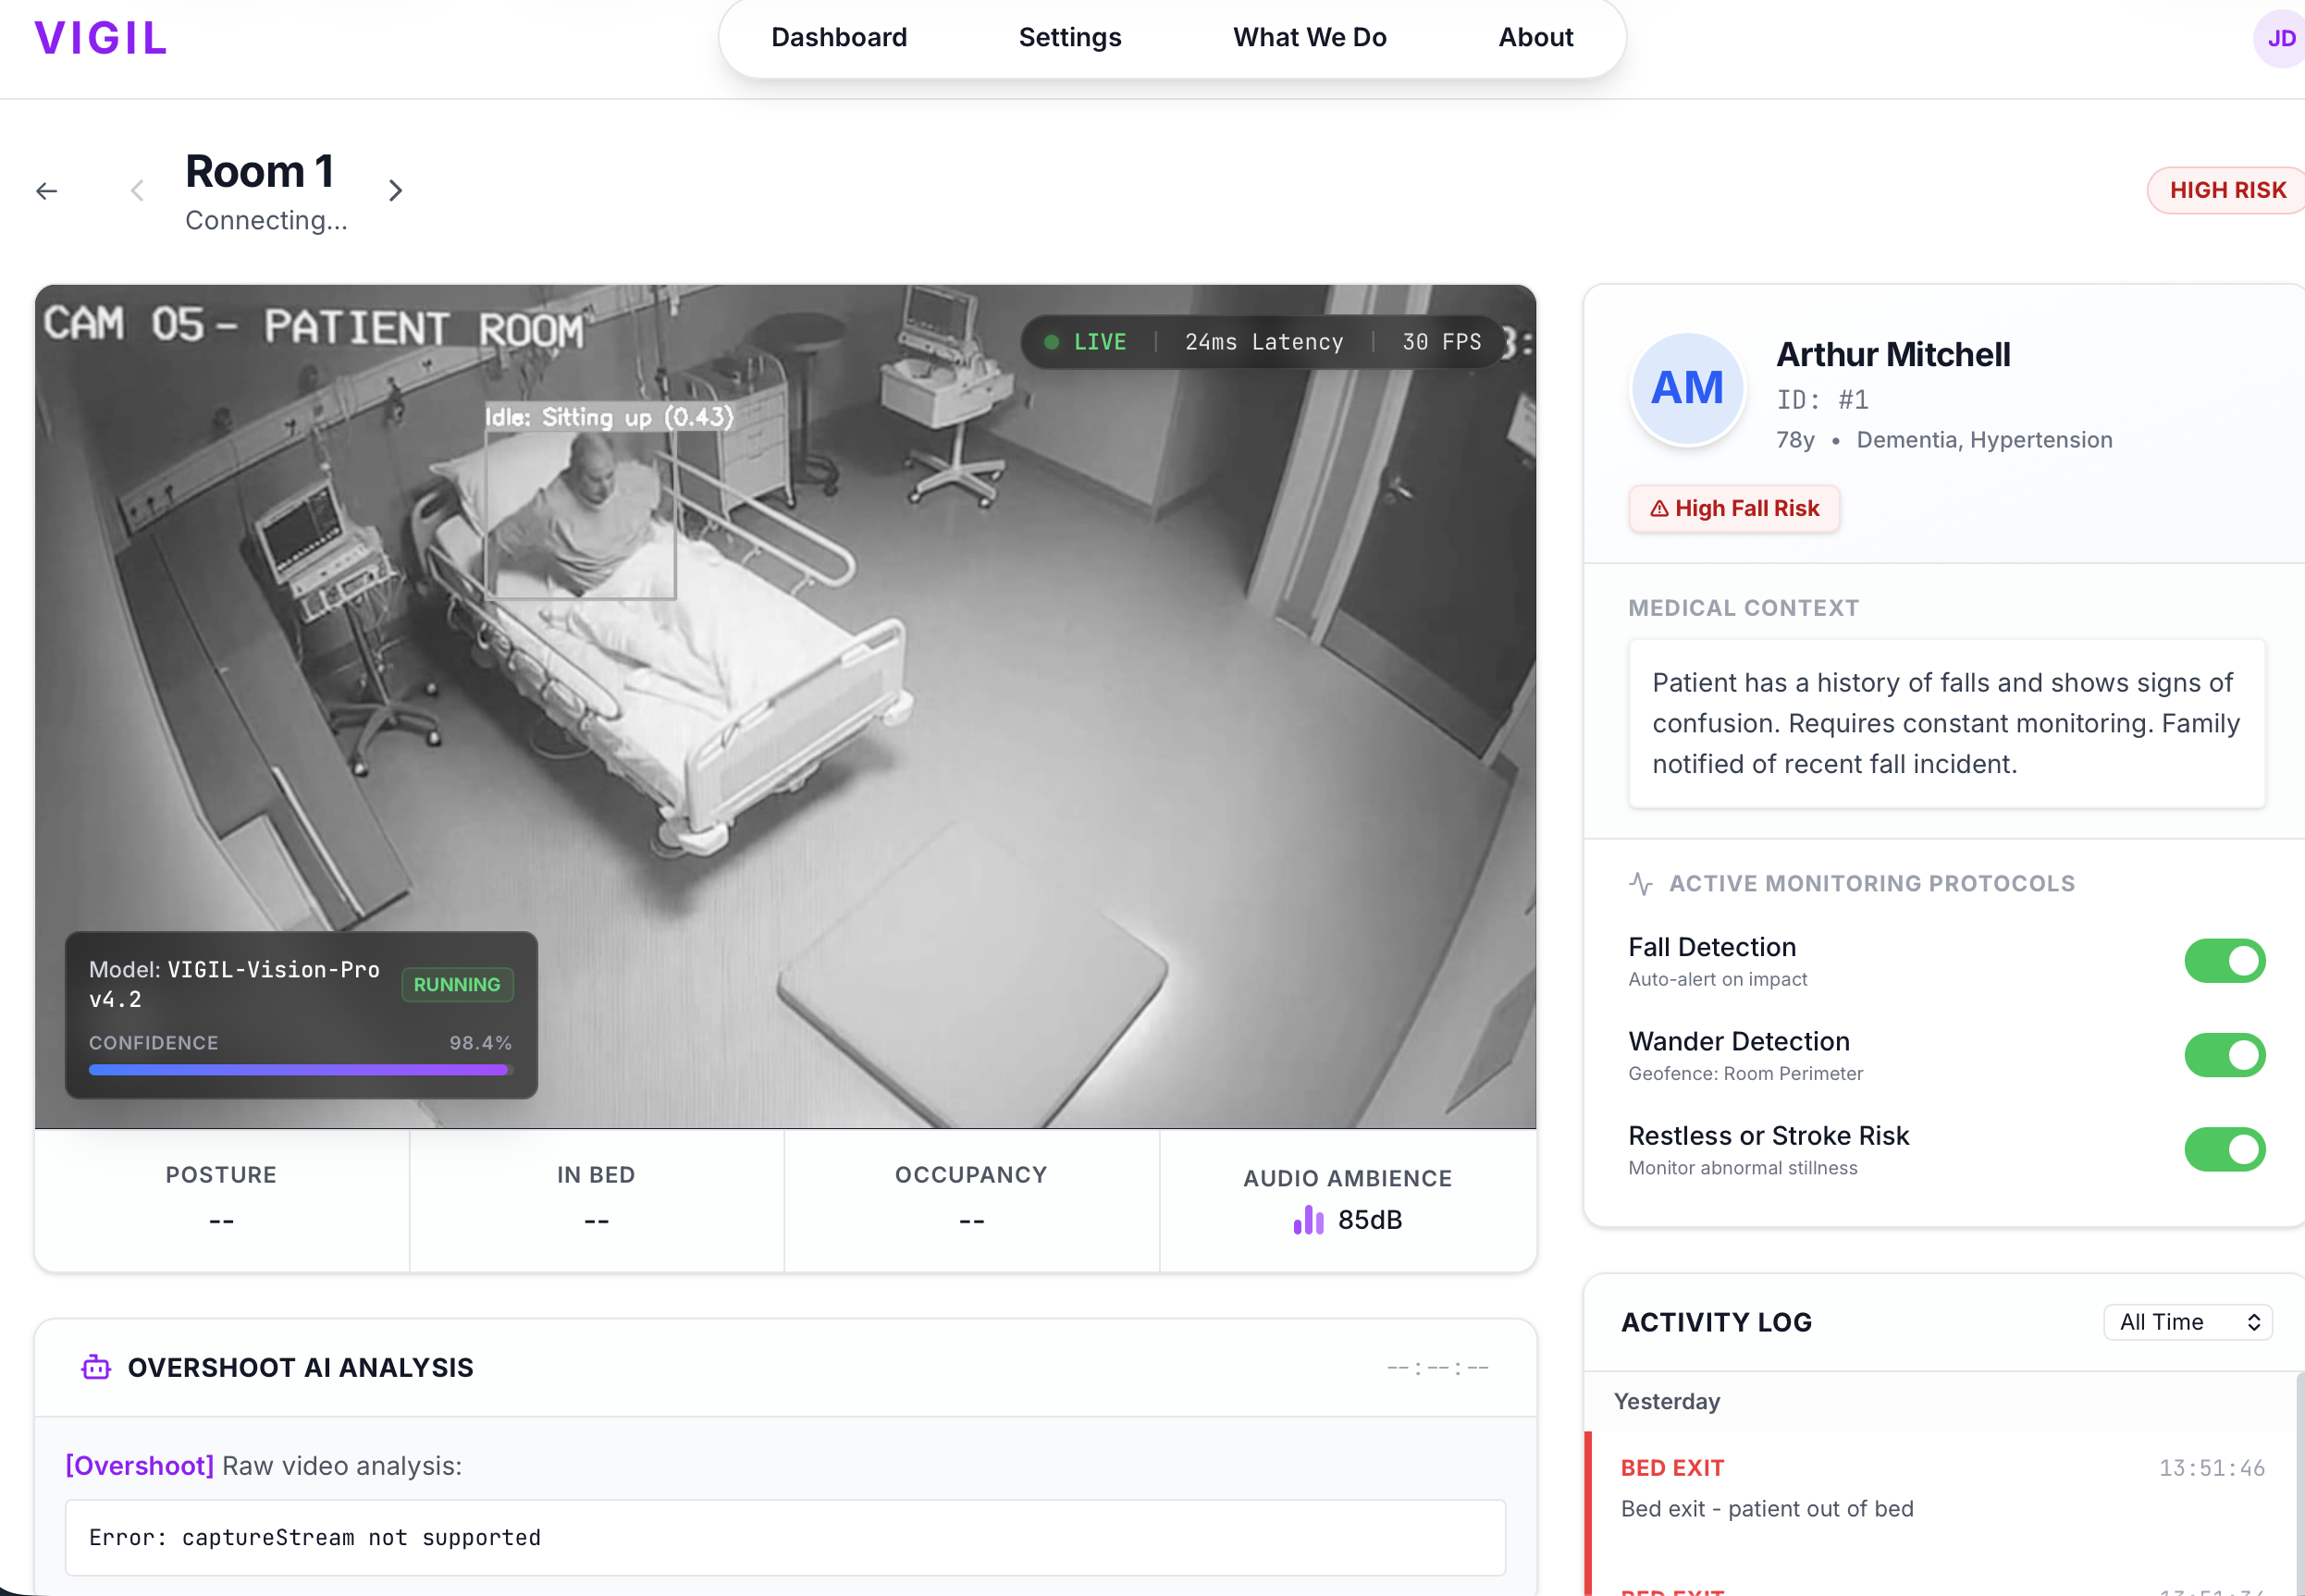This screenshot has height=1596, width=2305.
Task: Click the green LIVE indicator dot
Action: 1051,342
